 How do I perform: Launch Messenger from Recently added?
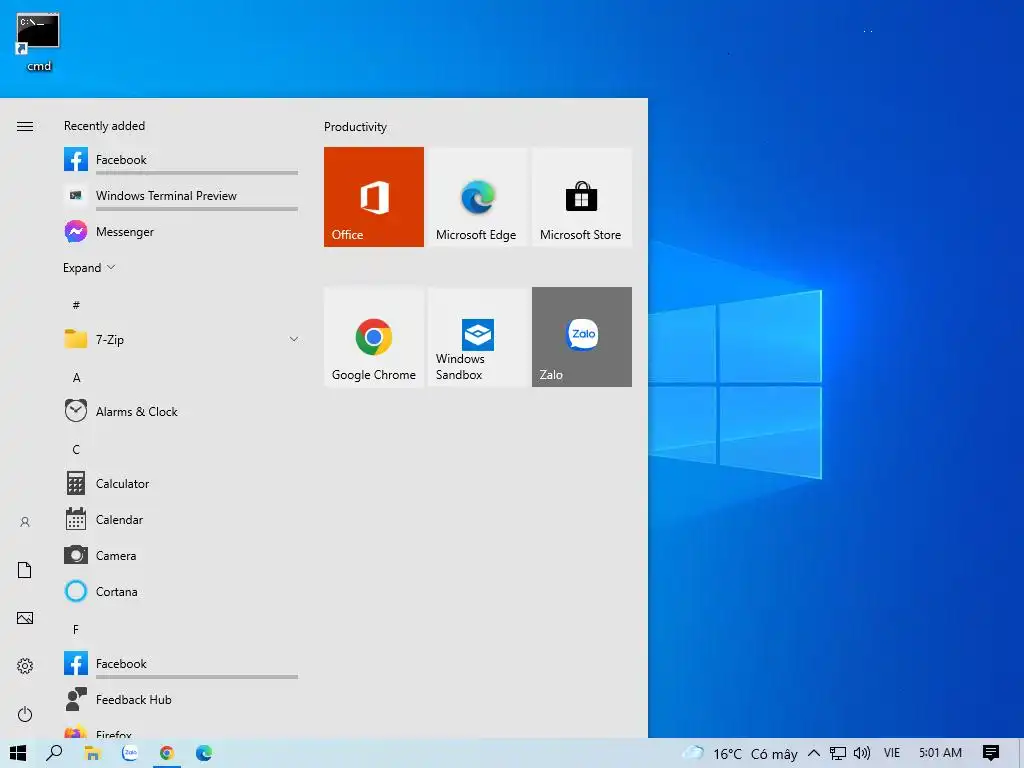pos(181,231)
